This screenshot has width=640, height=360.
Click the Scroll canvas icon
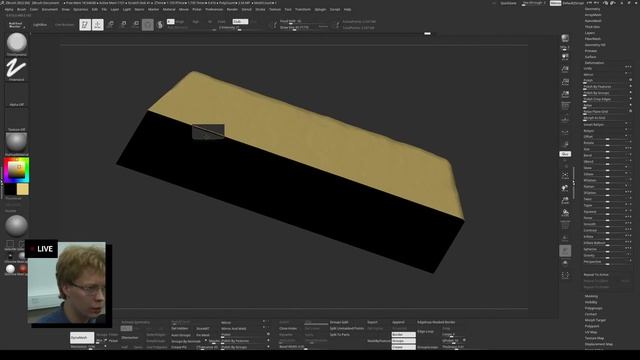565,57
